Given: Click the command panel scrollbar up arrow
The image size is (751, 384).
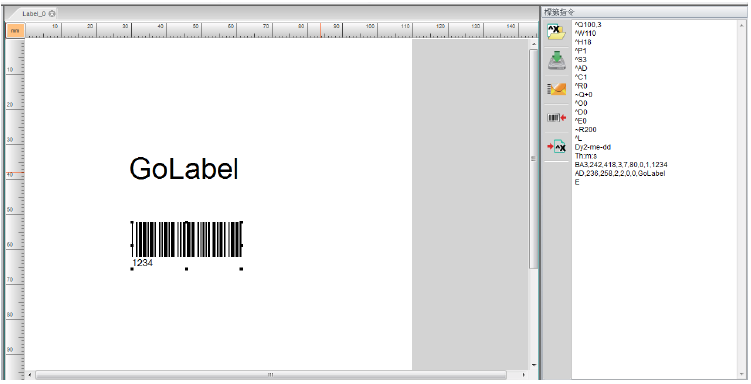Looking at the screenshot, I should point(744,24).
